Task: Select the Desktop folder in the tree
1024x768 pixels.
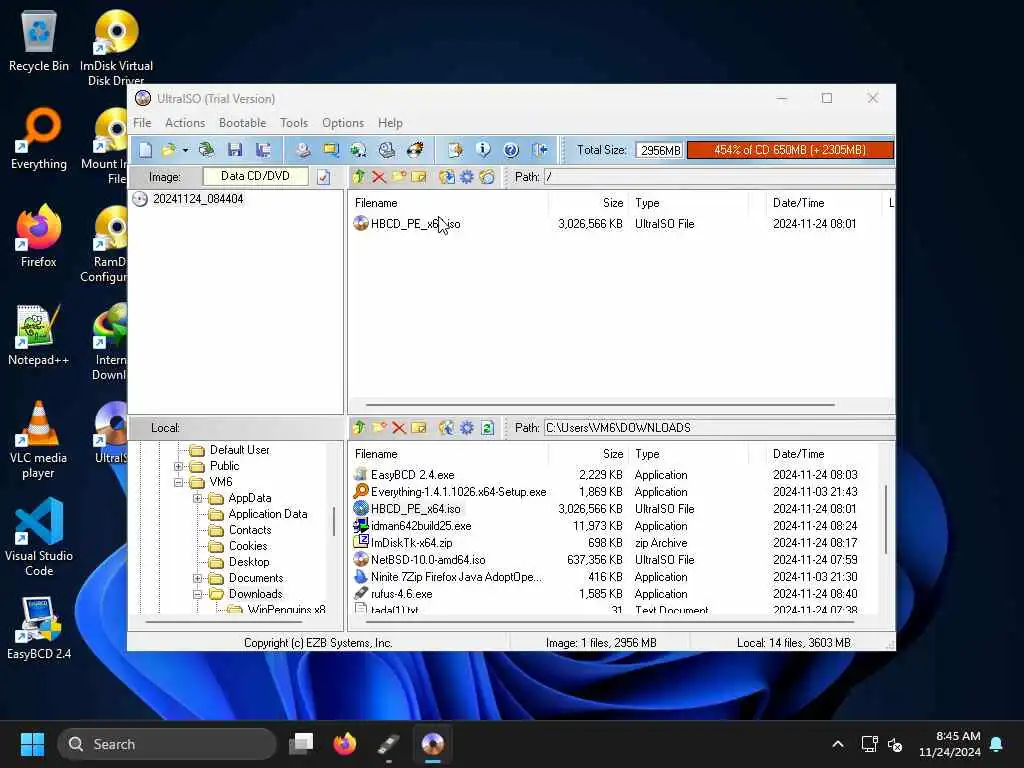Action: click(x=249, y=562)
